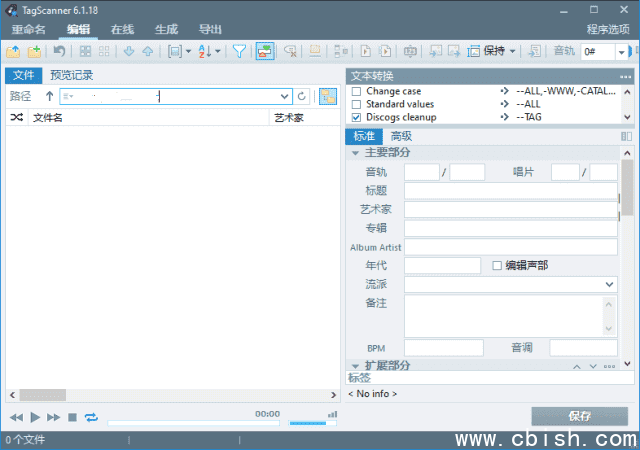Click the 保存 save button
Viewport: 640px width, 450px height.
click(579, 416)
